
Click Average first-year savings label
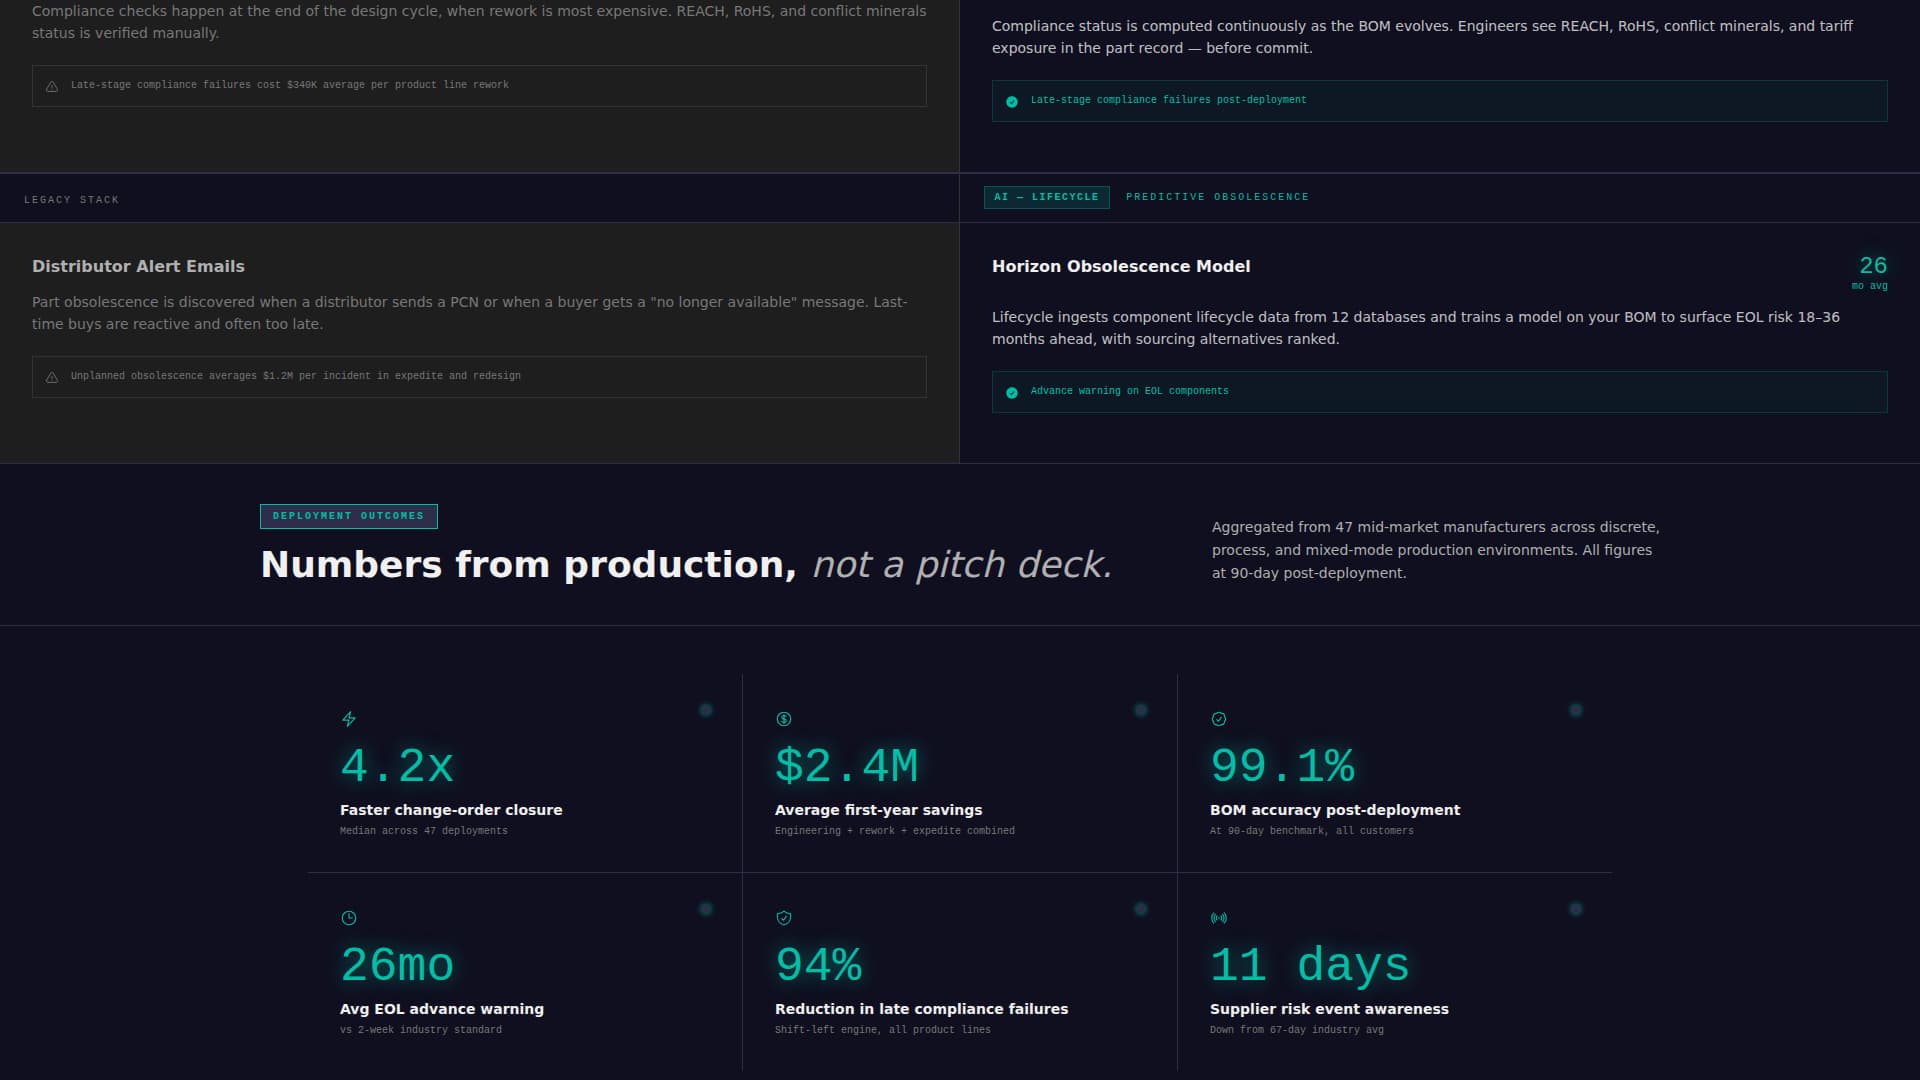[x=878, y=810]
